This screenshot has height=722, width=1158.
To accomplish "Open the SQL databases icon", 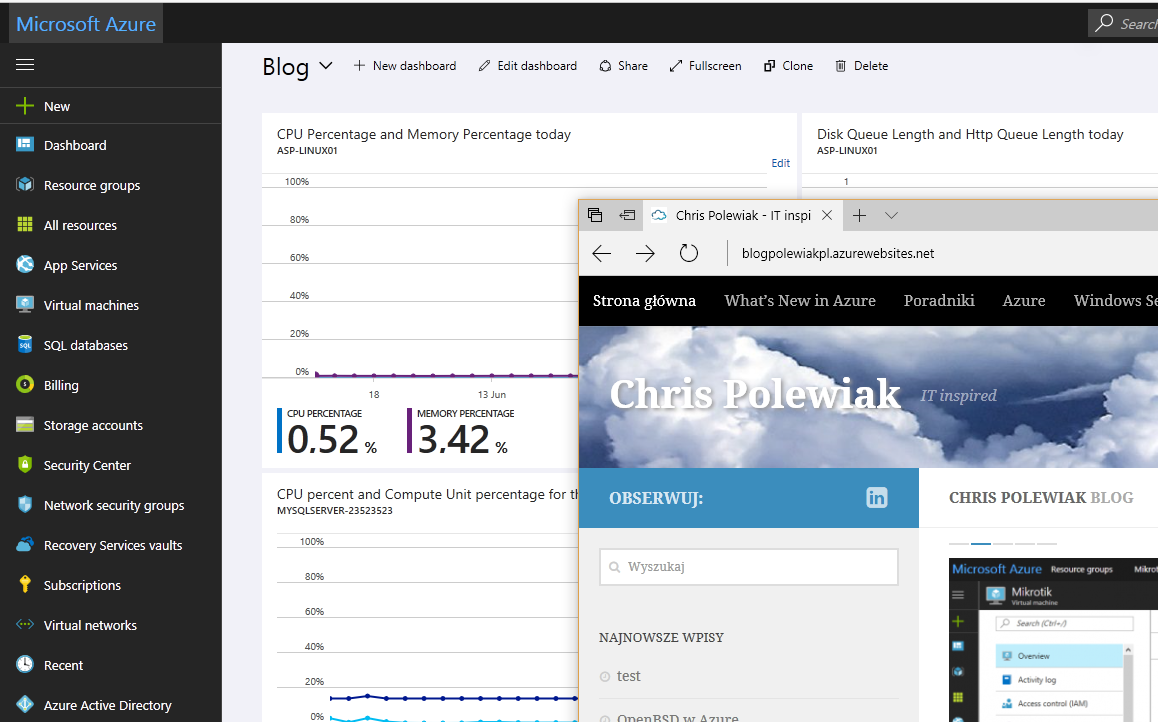I will coord(25,345).
